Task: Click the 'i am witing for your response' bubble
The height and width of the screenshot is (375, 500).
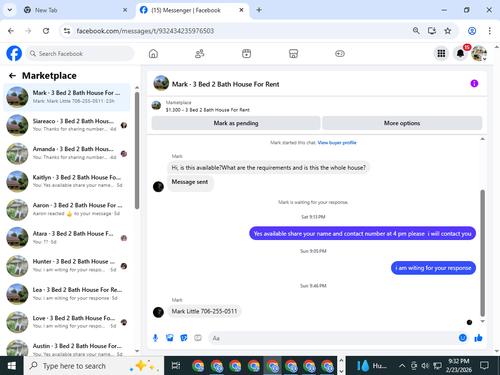Action: click(x=433, y=268)
